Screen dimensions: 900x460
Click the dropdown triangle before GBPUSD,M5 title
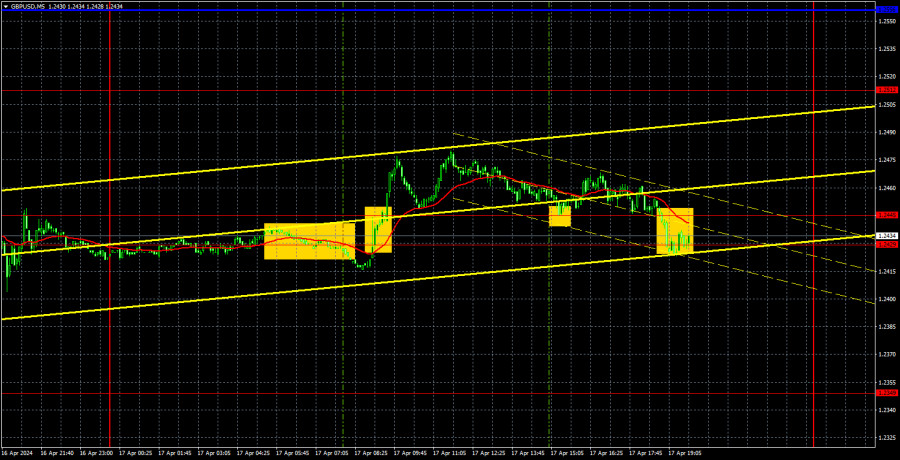tap(6, 6)
